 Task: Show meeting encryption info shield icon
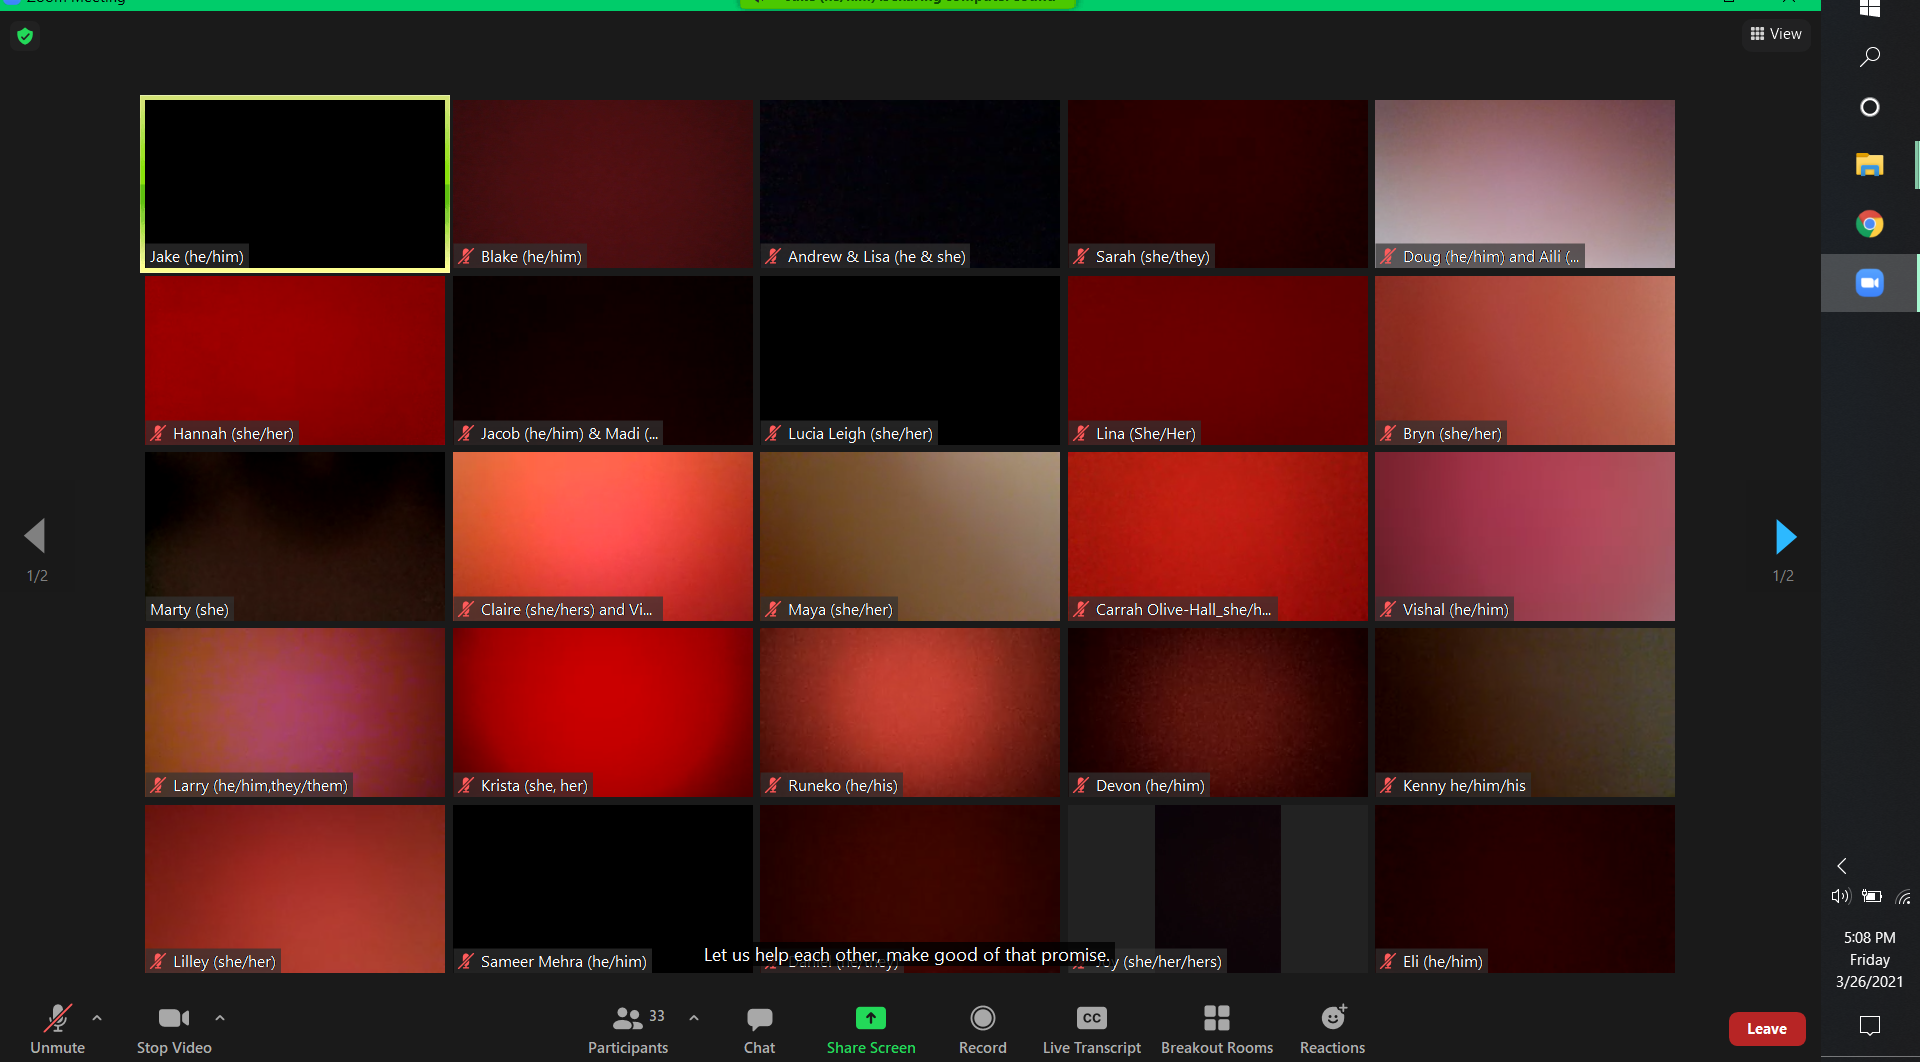[25, 37]
